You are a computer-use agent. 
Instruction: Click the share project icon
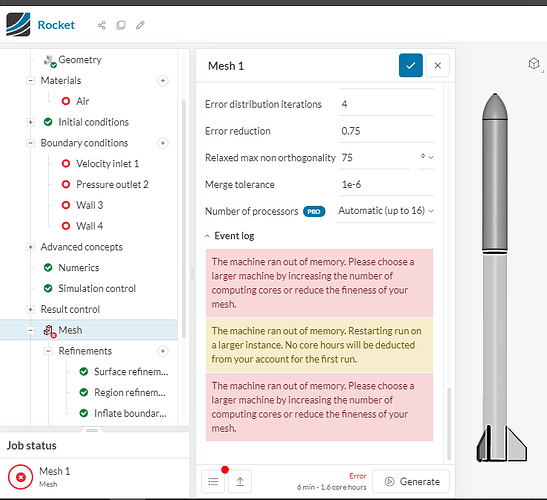[102, 25]
